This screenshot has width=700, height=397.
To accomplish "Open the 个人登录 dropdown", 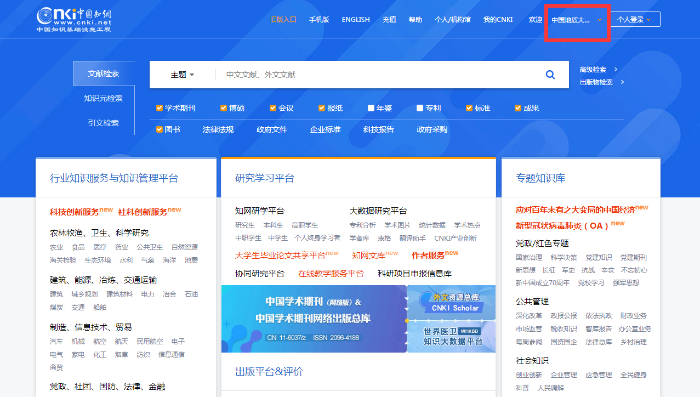I will click(x=635, y=20).
